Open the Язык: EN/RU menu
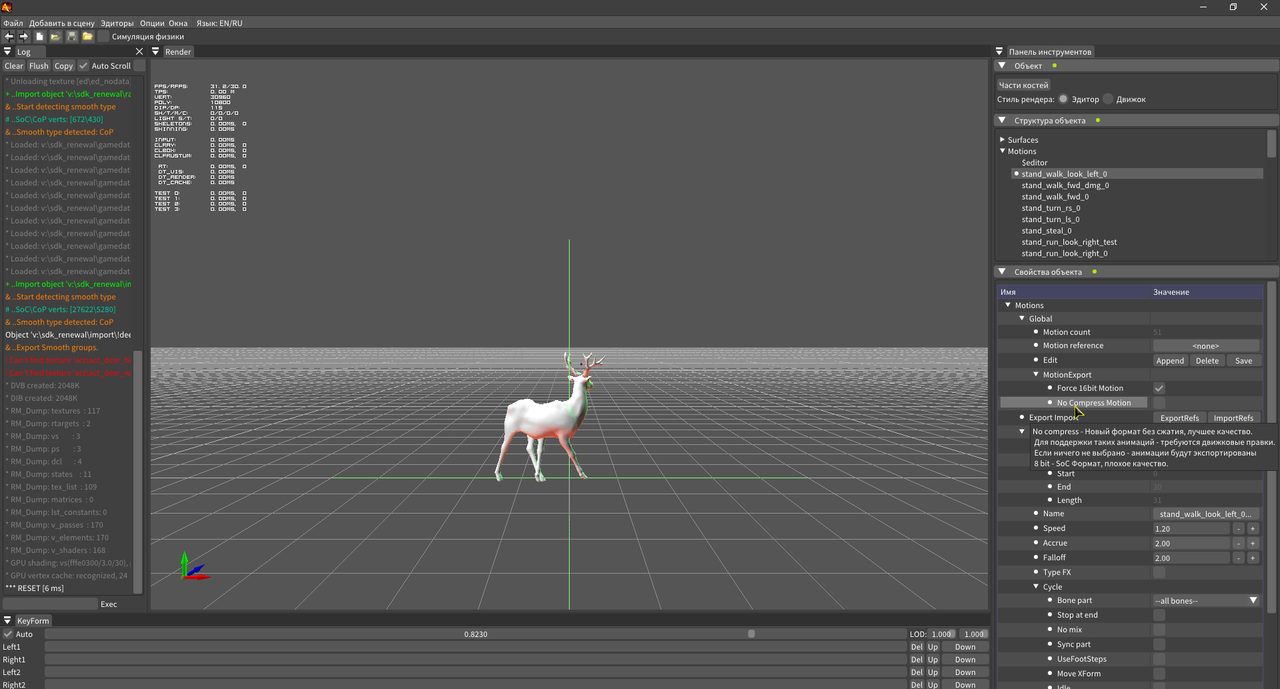This screenshot has height=689, width=1280. pos(219,23)
